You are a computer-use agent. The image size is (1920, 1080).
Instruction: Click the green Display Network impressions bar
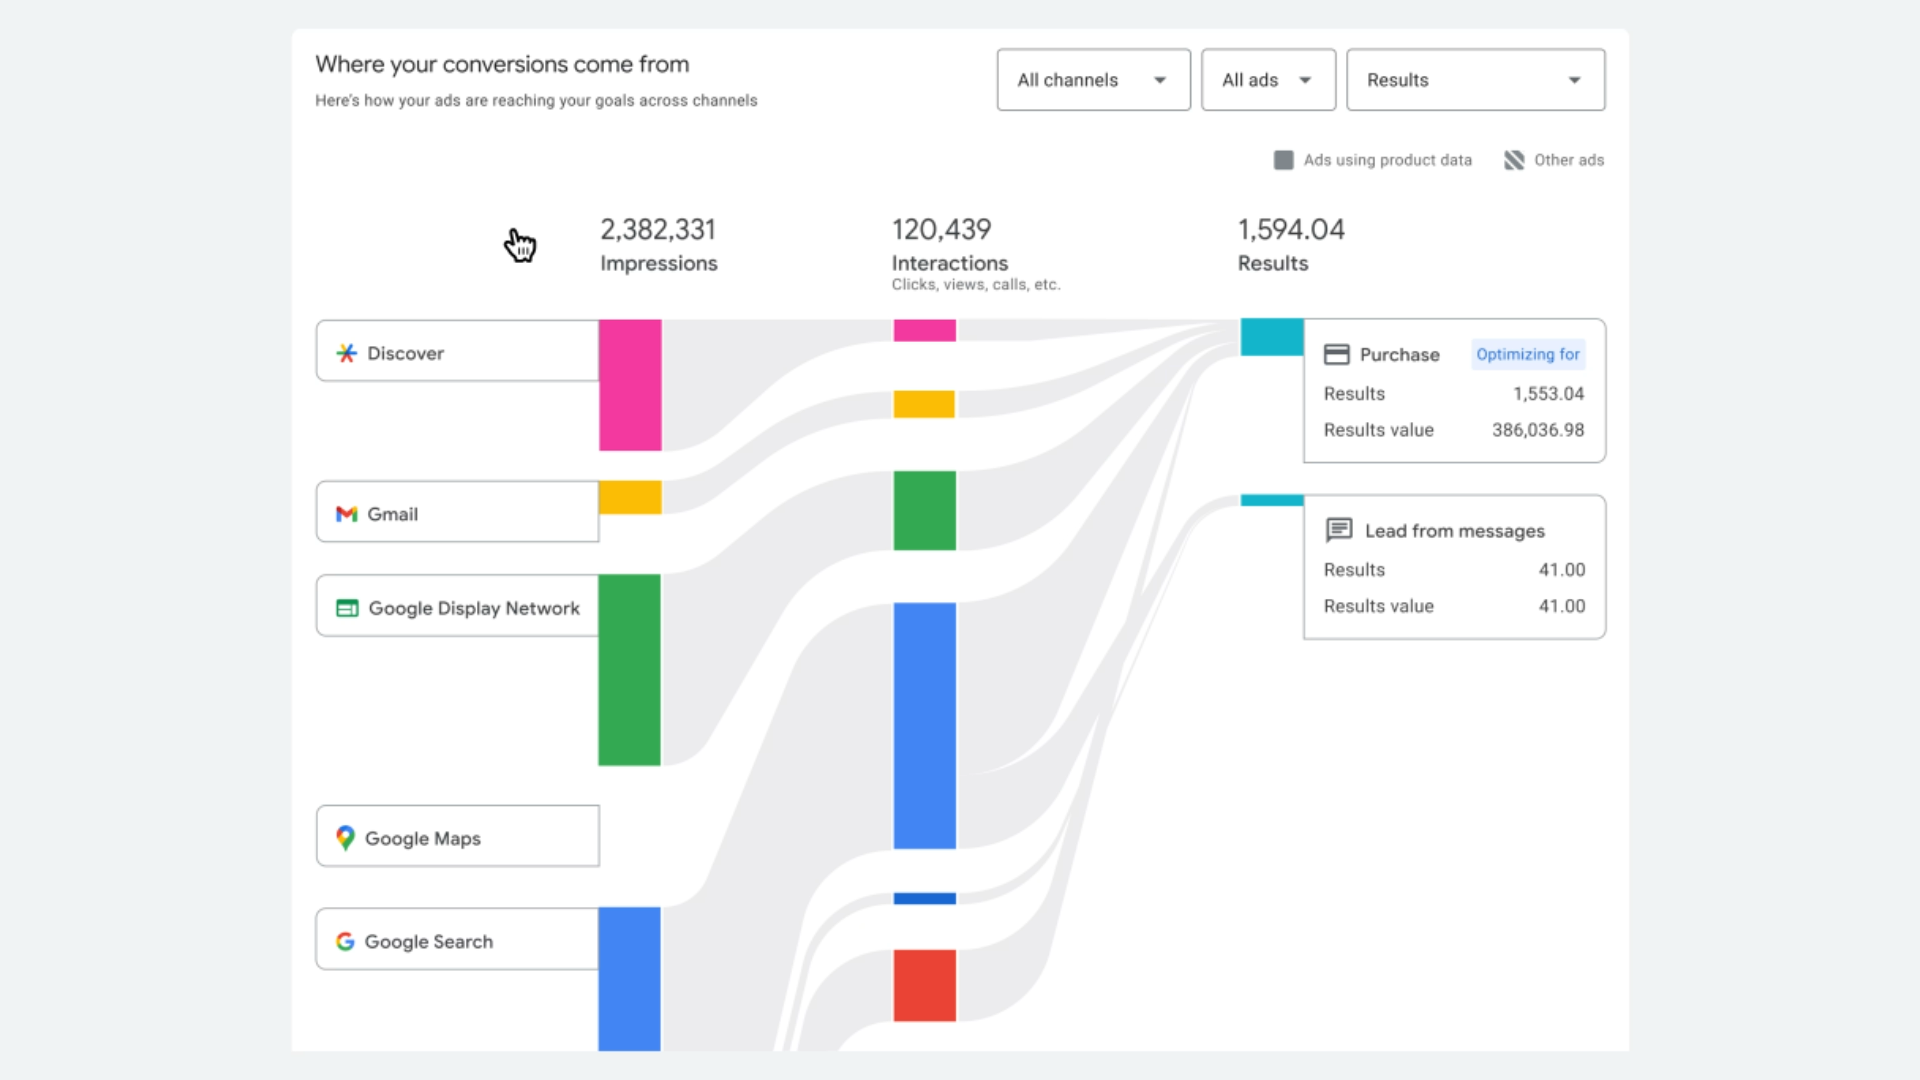629,670
